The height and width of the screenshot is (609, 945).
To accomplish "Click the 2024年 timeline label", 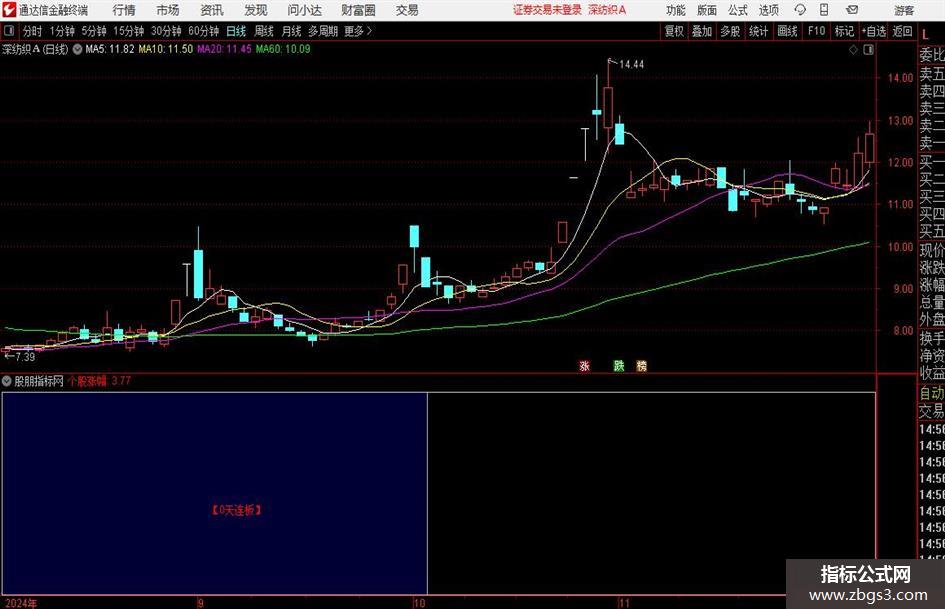I will pos(20,603).
